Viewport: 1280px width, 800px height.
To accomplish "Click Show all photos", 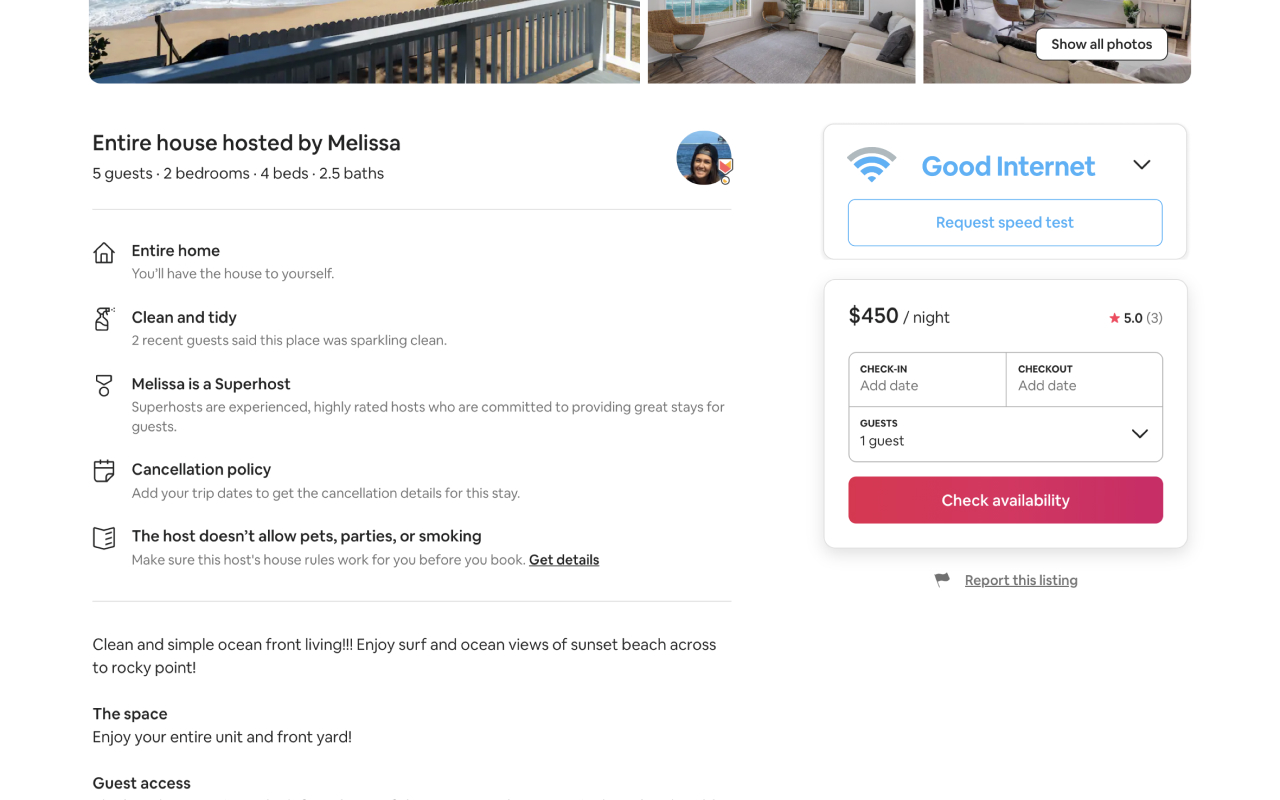I will click(1101, 44).
